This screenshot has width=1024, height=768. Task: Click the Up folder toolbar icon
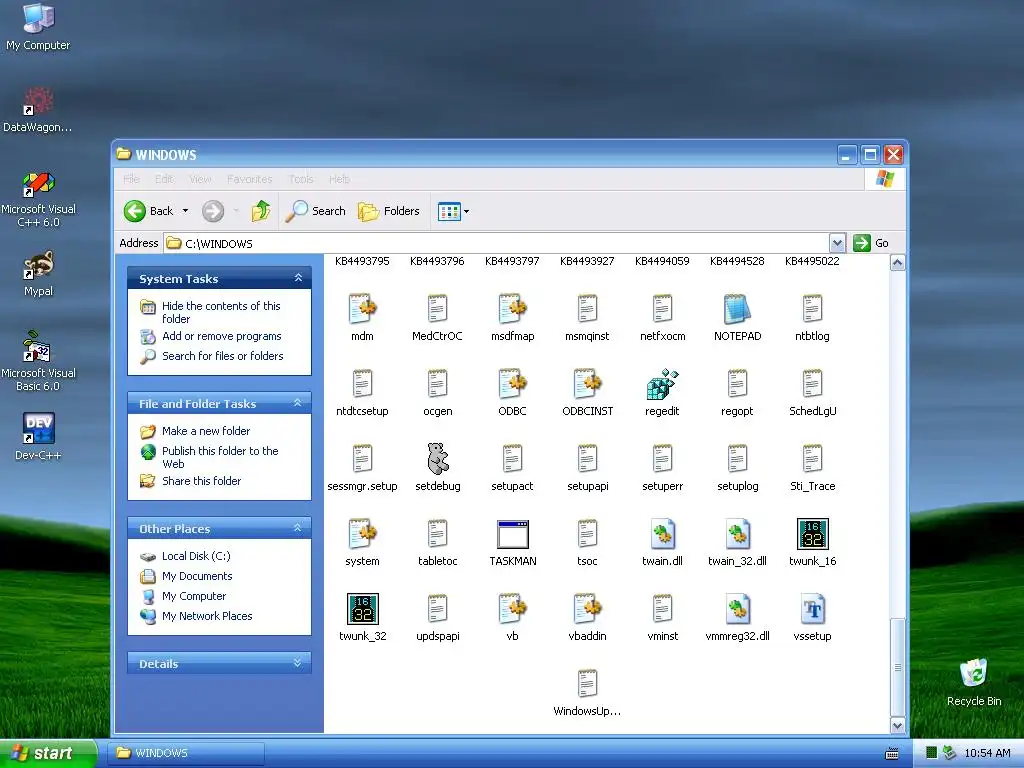(261, 211)
